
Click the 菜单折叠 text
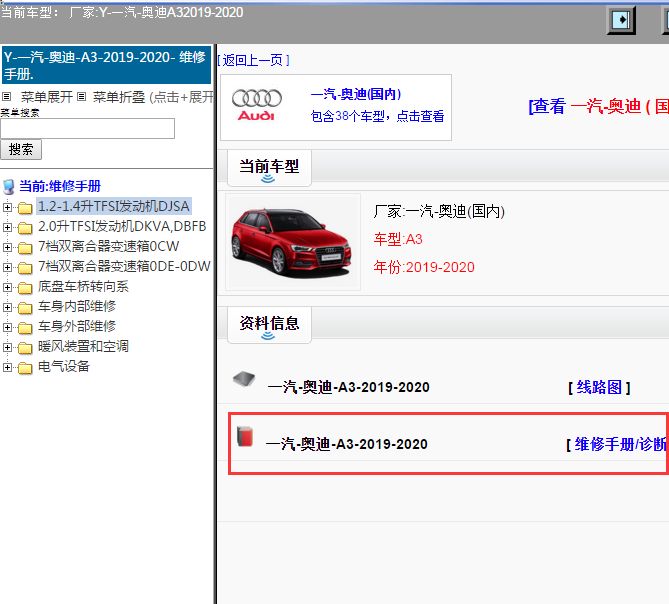(x=119, y=97)
